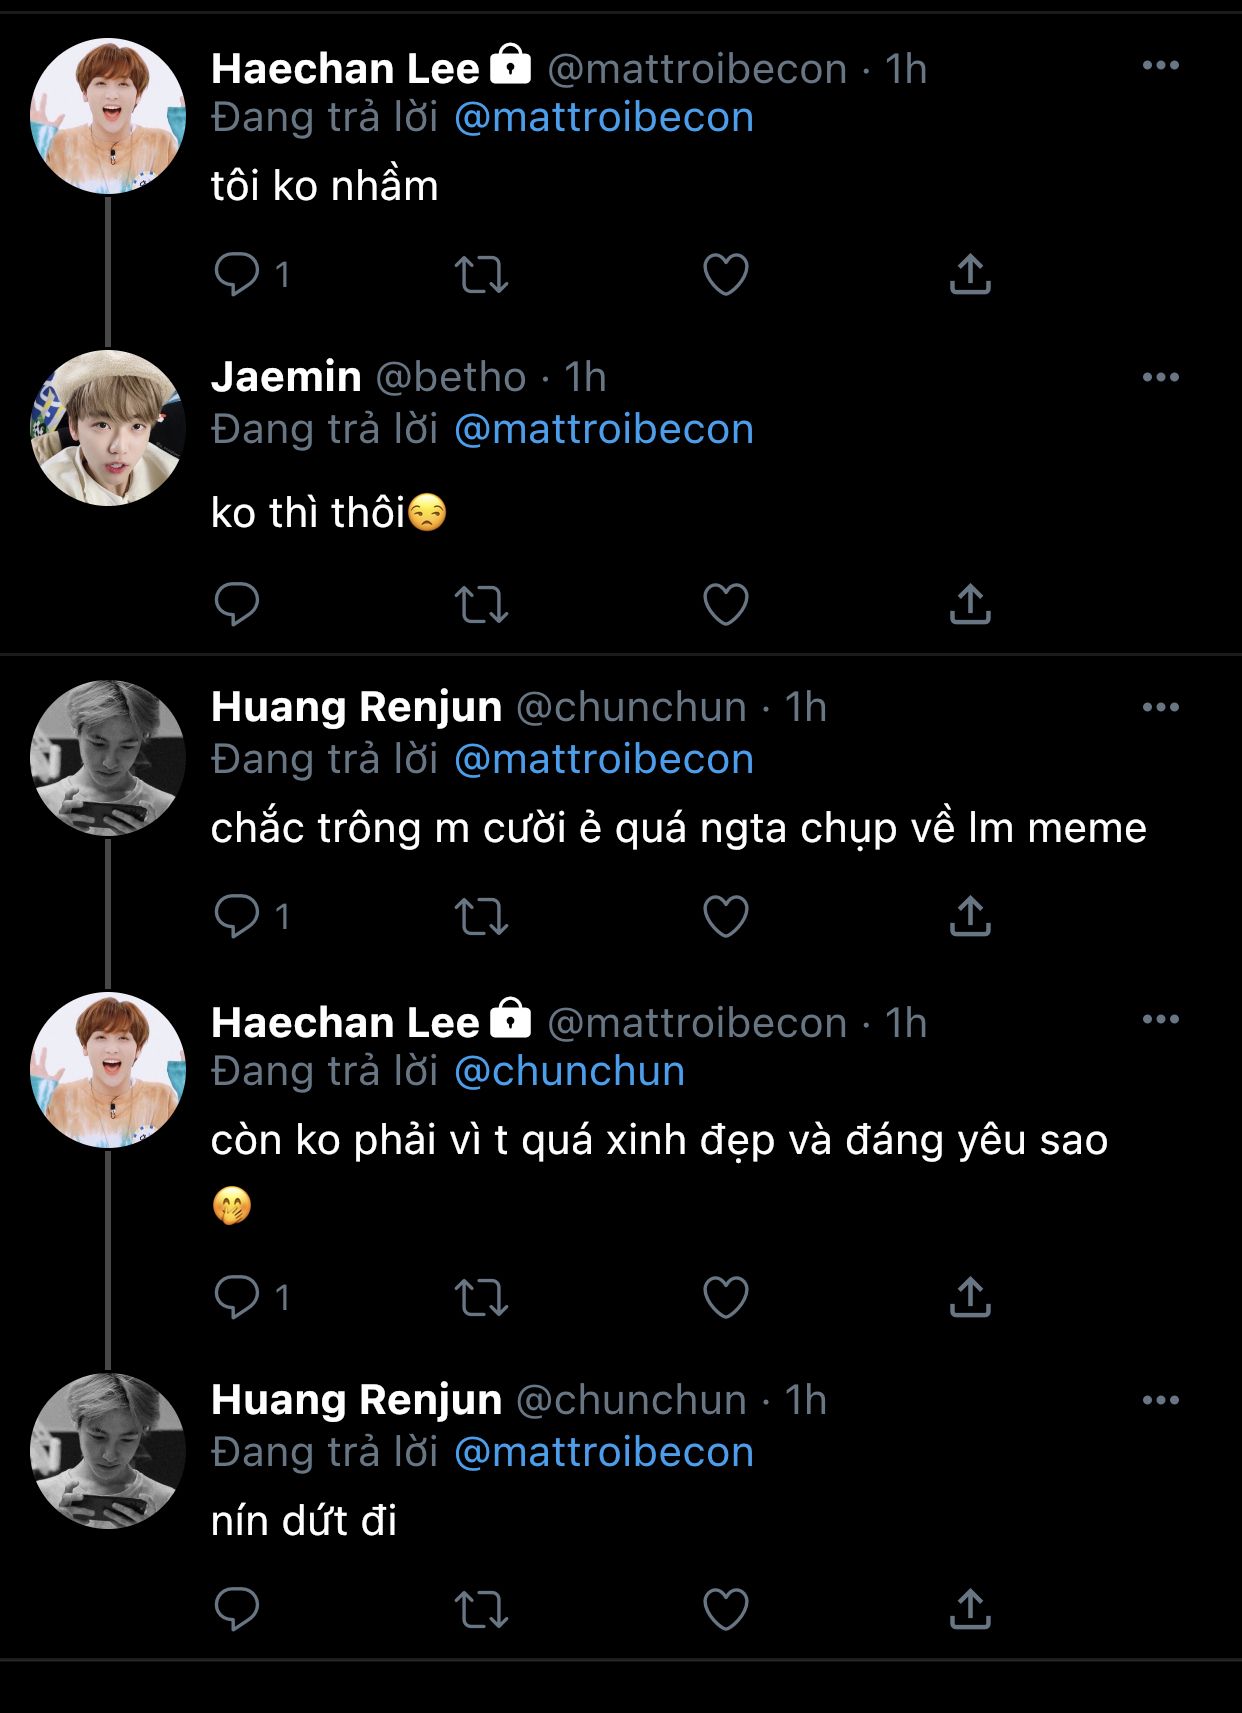The image size is (1242, 1713).
Task: Retweet Haechan's "xinh đẹp và đáng yêu" tweet
Action: (481, 1297)
